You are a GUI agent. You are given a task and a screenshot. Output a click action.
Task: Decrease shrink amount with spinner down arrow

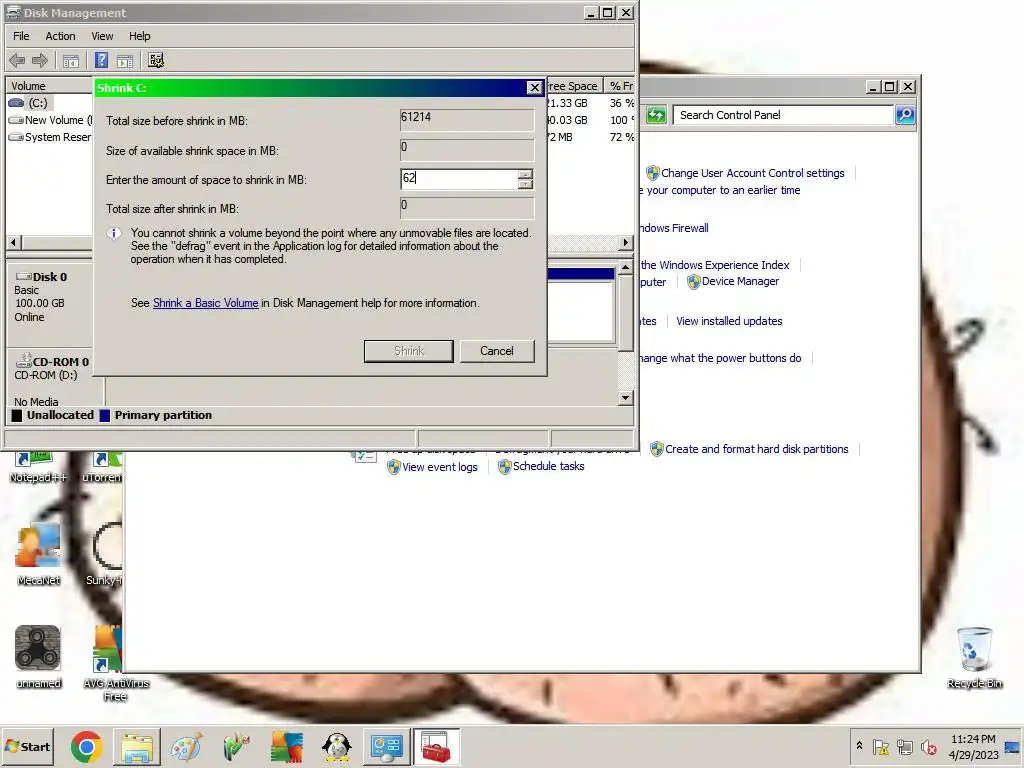525,184
